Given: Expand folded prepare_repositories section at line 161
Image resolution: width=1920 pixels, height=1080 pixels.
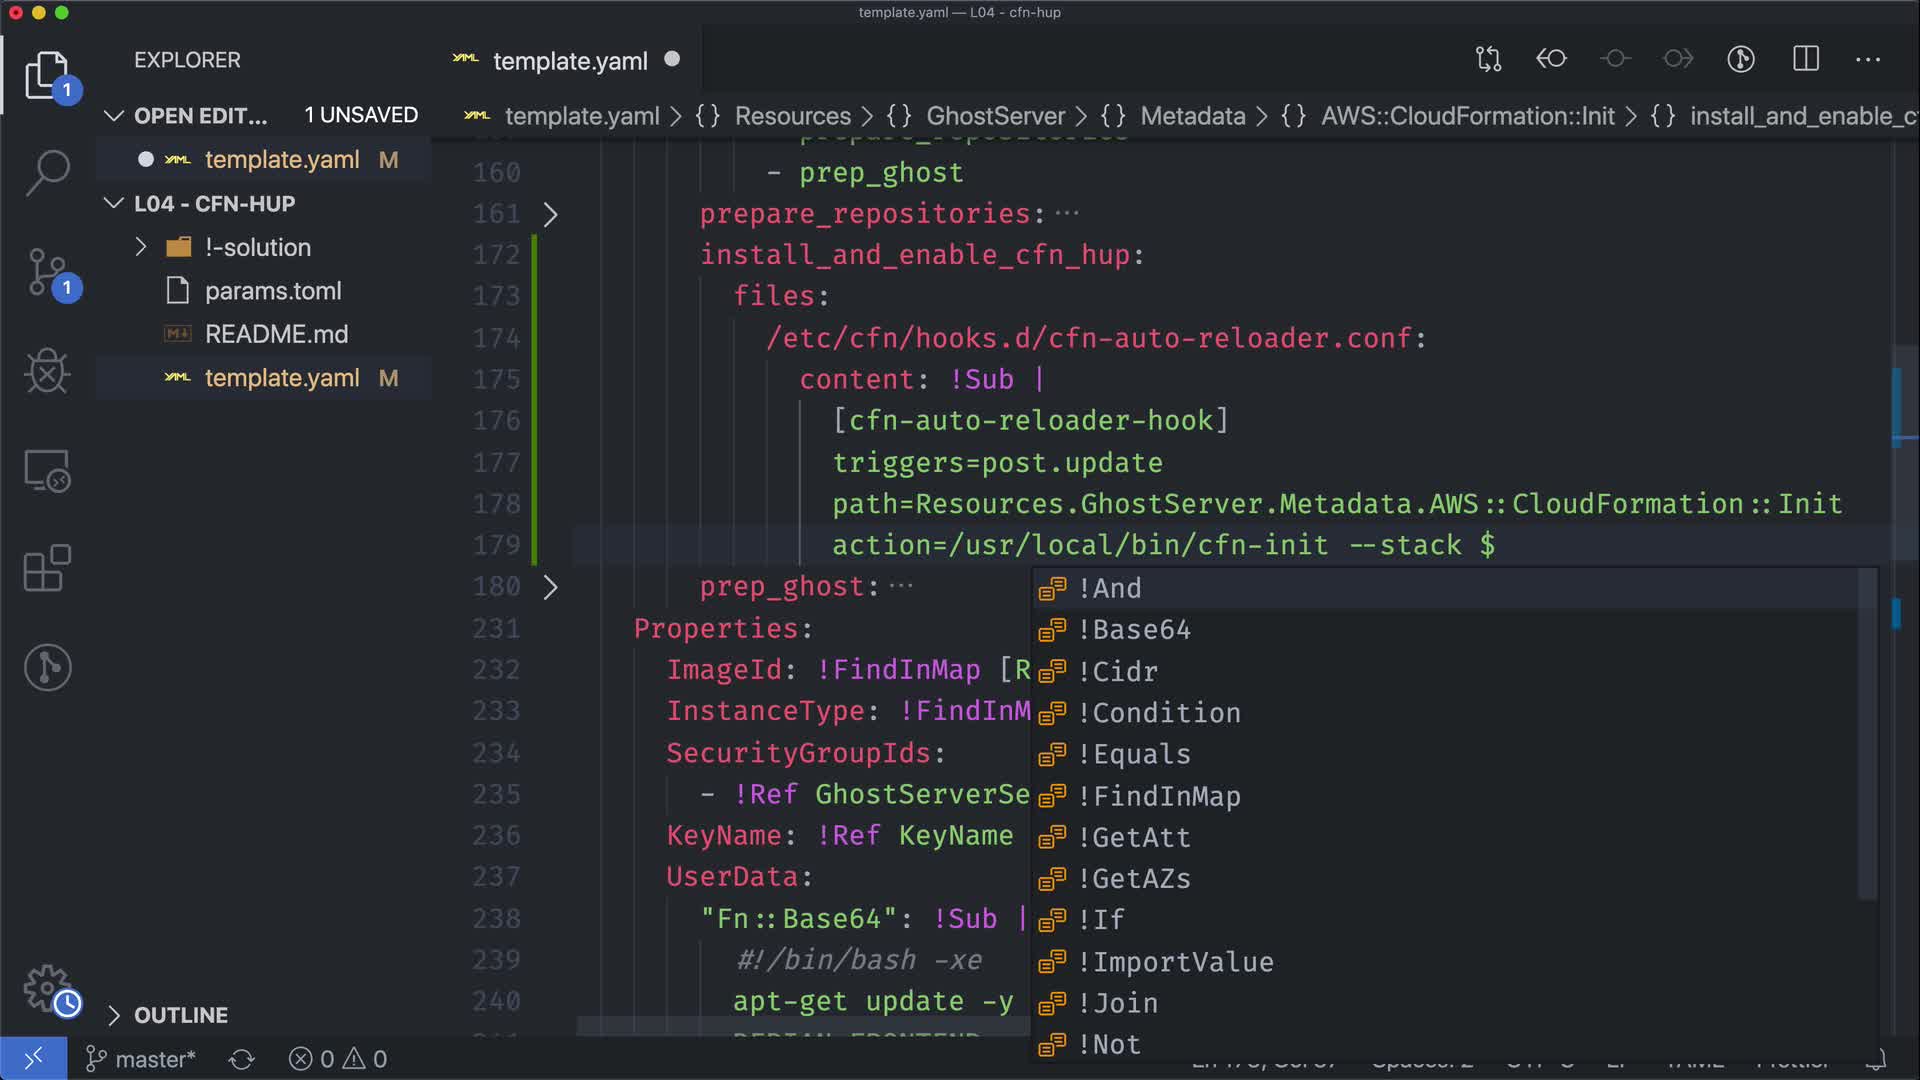Looking at the screenshot, I should (x=550, y=214).
